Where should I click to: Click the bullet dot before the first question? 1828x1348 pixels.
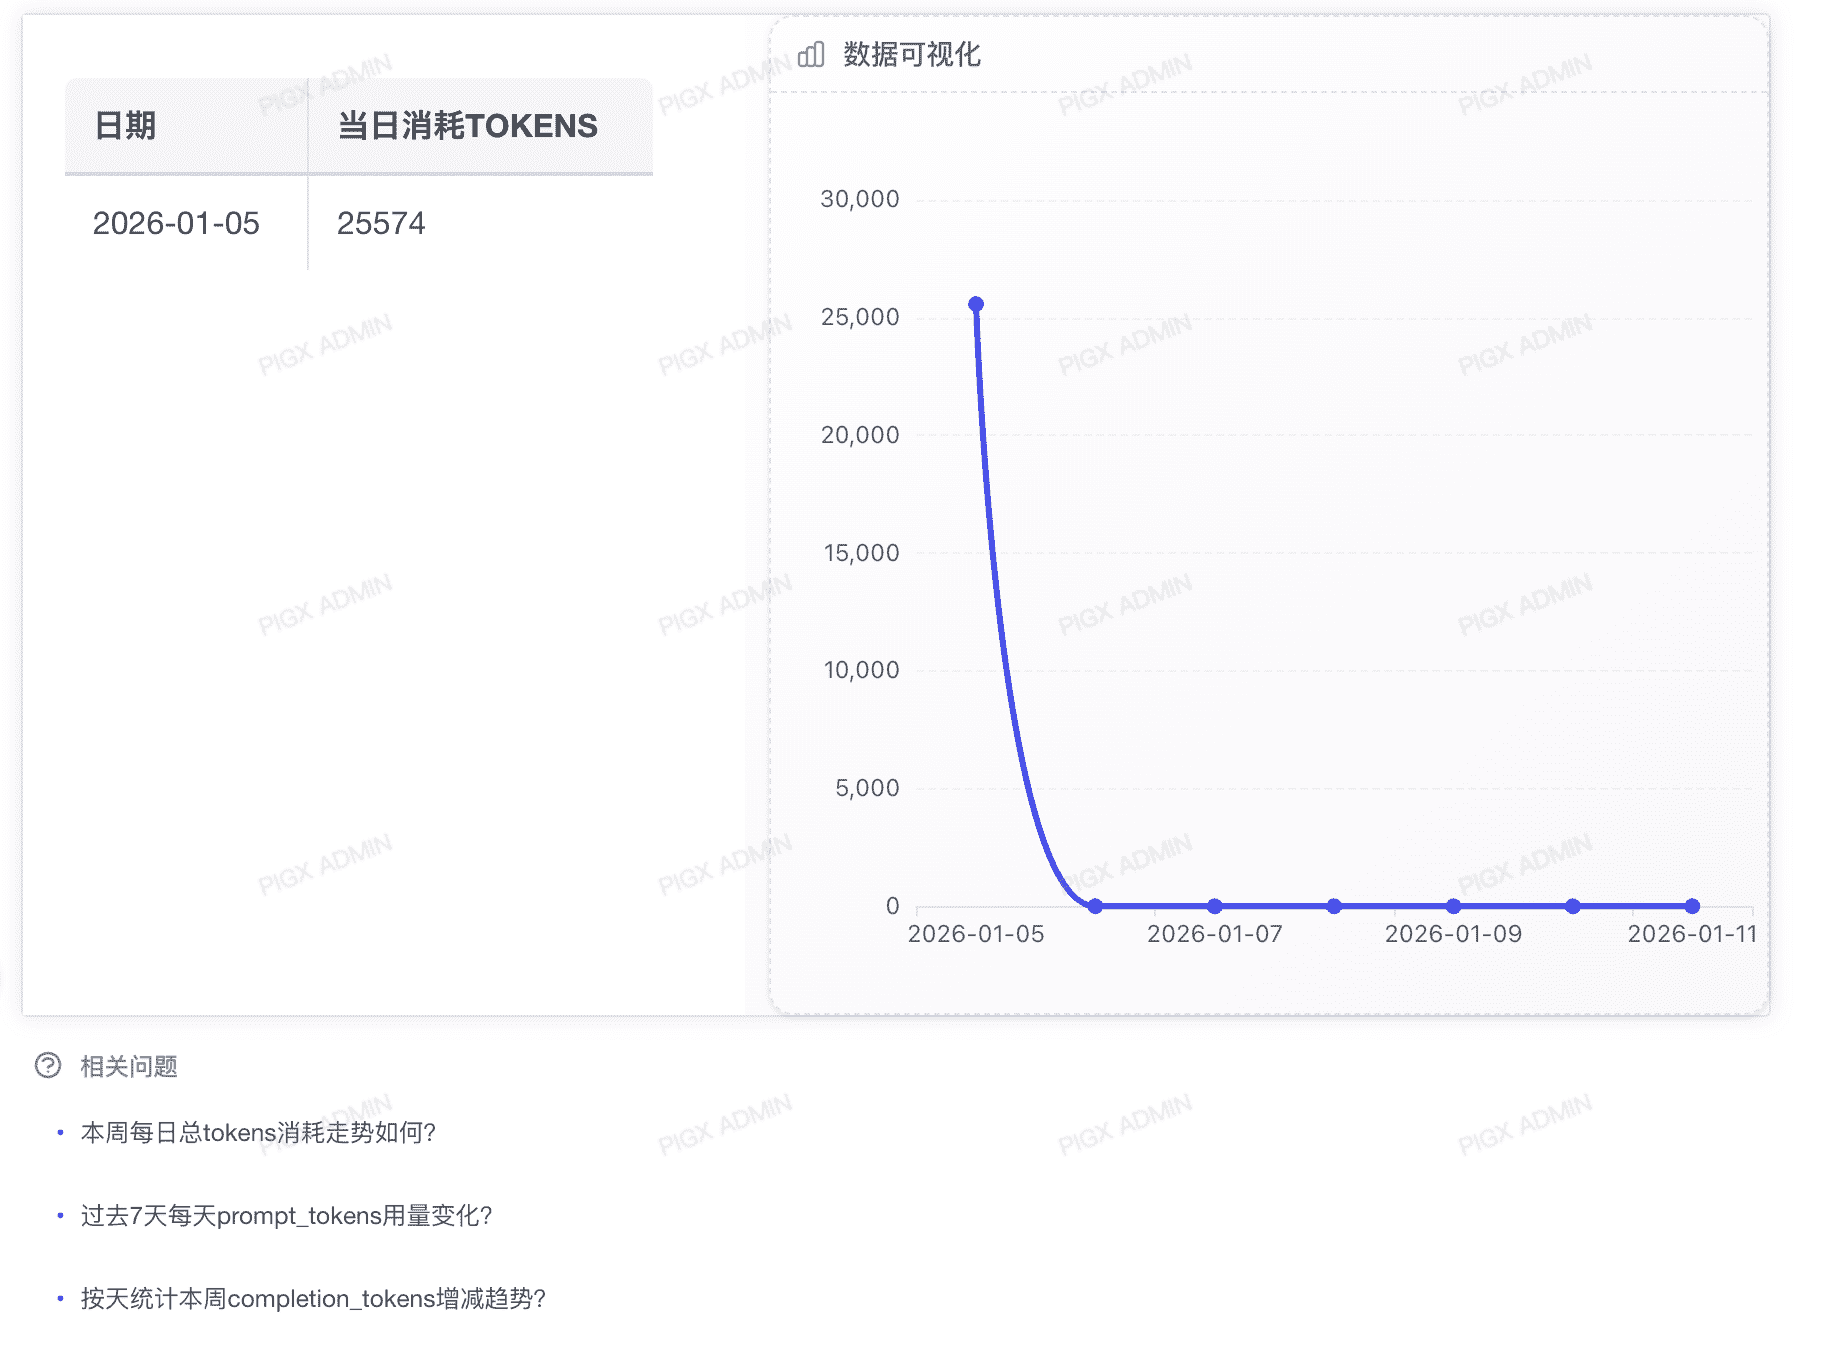pos(61,1134)
